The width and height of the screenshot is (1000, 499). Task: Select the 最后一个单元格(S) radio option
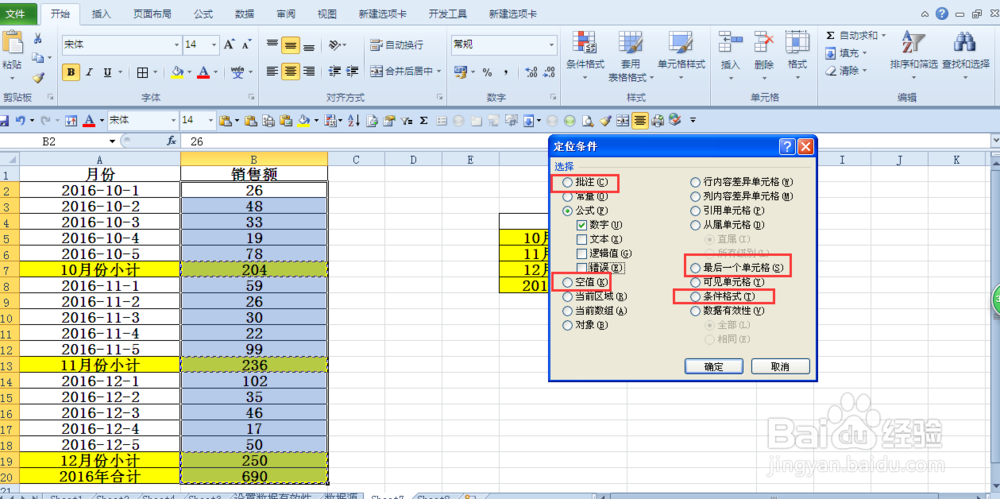pyautogui.click(x=695, y=267)
